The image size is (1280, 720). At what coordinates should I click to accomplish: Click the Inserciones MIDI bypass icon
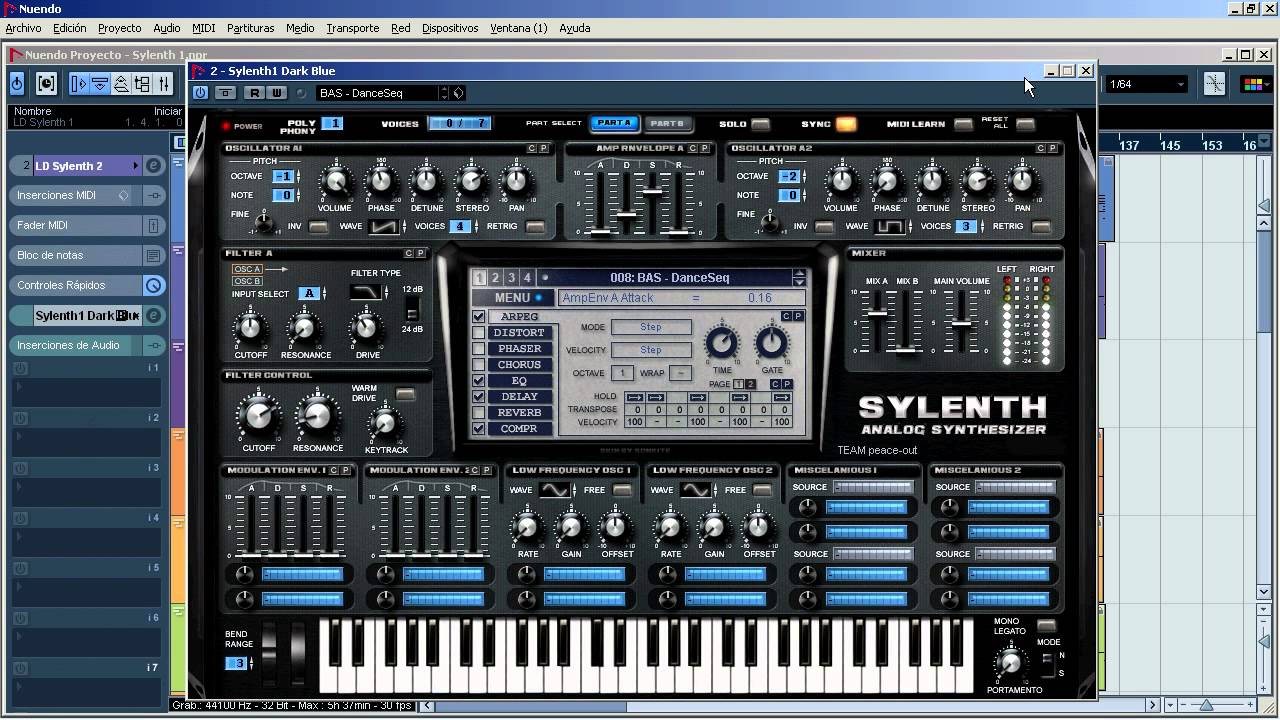[x=153, y=195]
